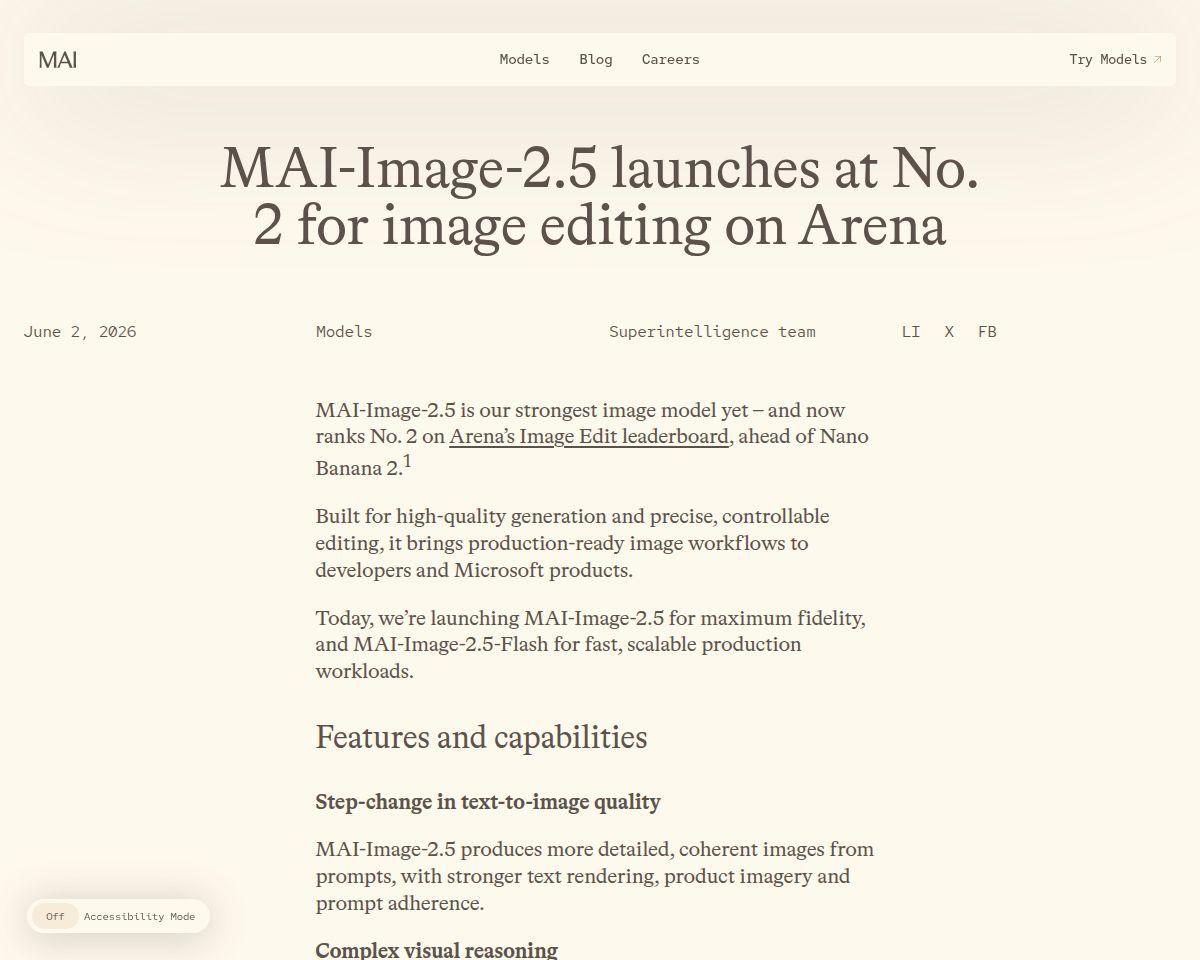Click the Try Models link

pyautogui.click(x=1115, y=59)
